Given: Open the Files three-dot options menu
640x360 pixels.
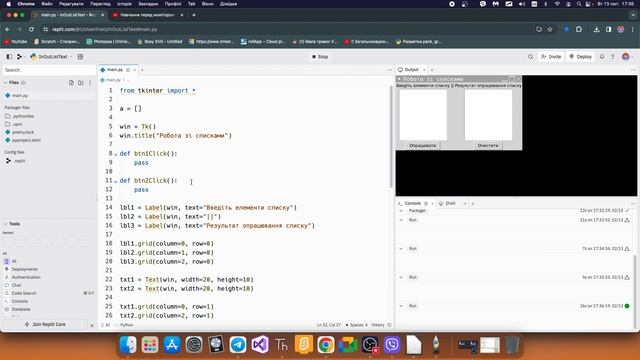Looking at the screenshot, I should 90,82.
